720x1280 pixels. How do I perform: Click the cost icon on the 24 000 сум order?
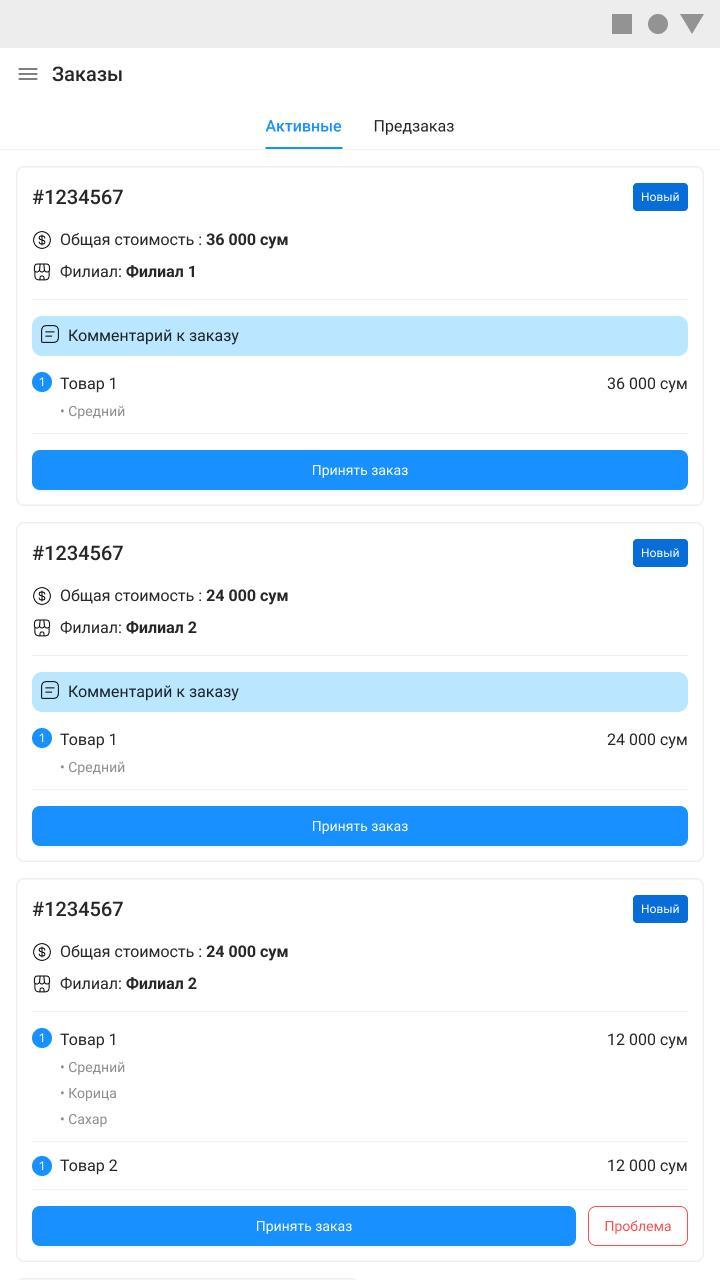tap(41, 595)
